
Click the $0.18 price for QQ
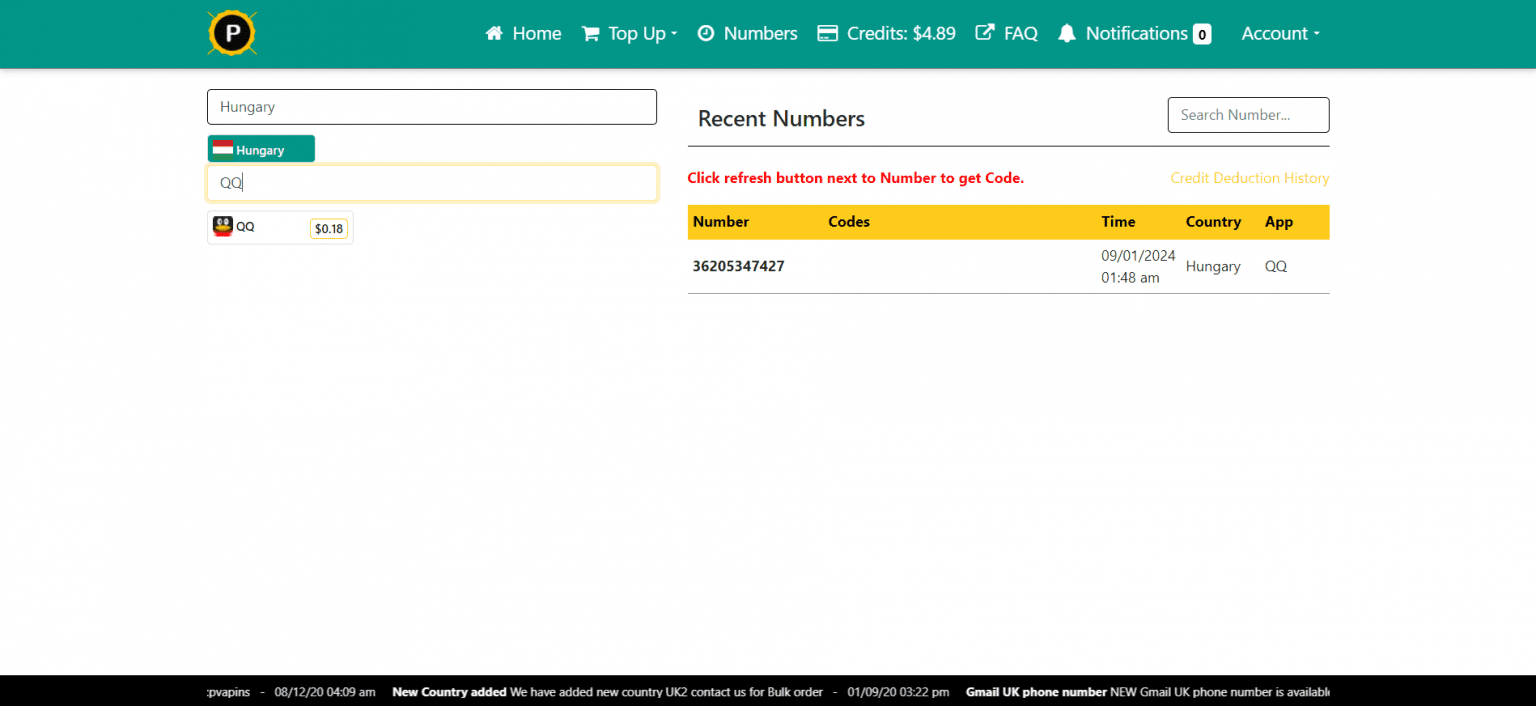328,228
